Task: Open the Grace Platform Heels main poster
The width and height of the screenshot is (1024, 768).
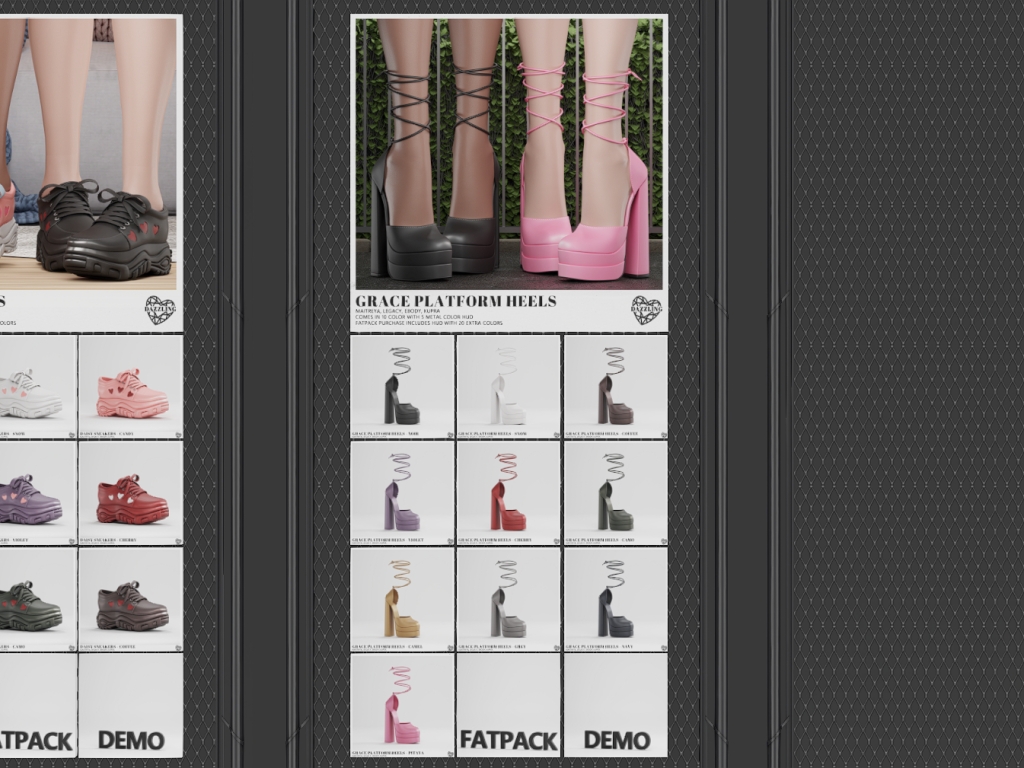Action: click(508, 155)
